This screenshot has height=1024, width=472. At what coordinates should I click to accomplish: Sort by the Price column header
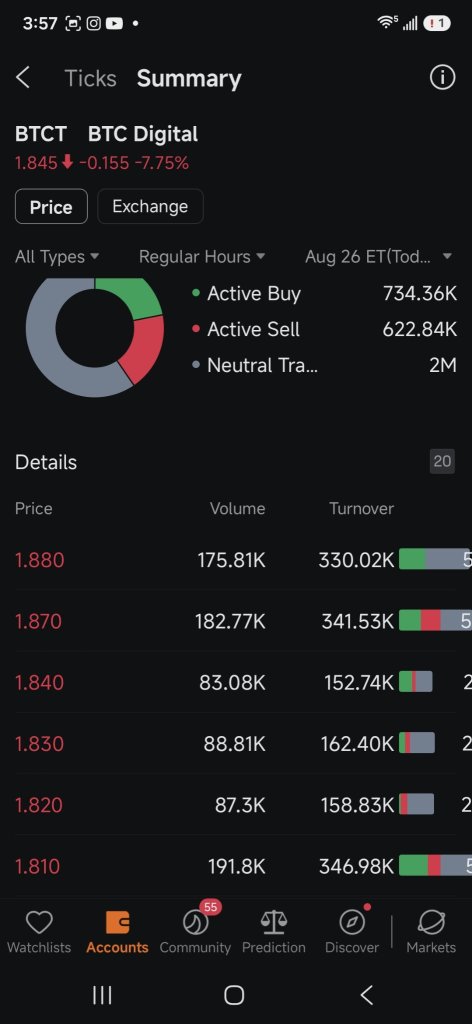(33, 508)
